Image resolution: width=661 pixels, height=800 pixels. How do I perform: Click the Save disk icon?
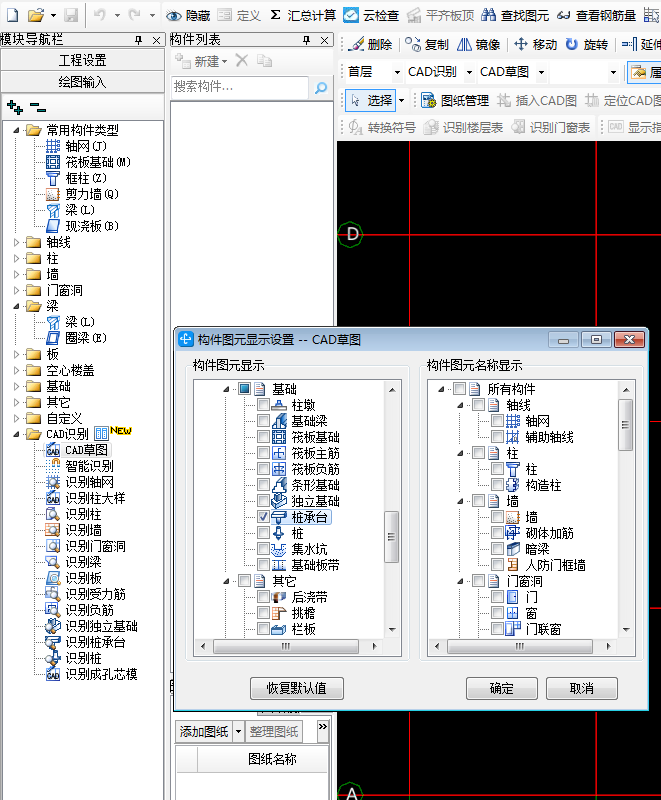(70, 15)
